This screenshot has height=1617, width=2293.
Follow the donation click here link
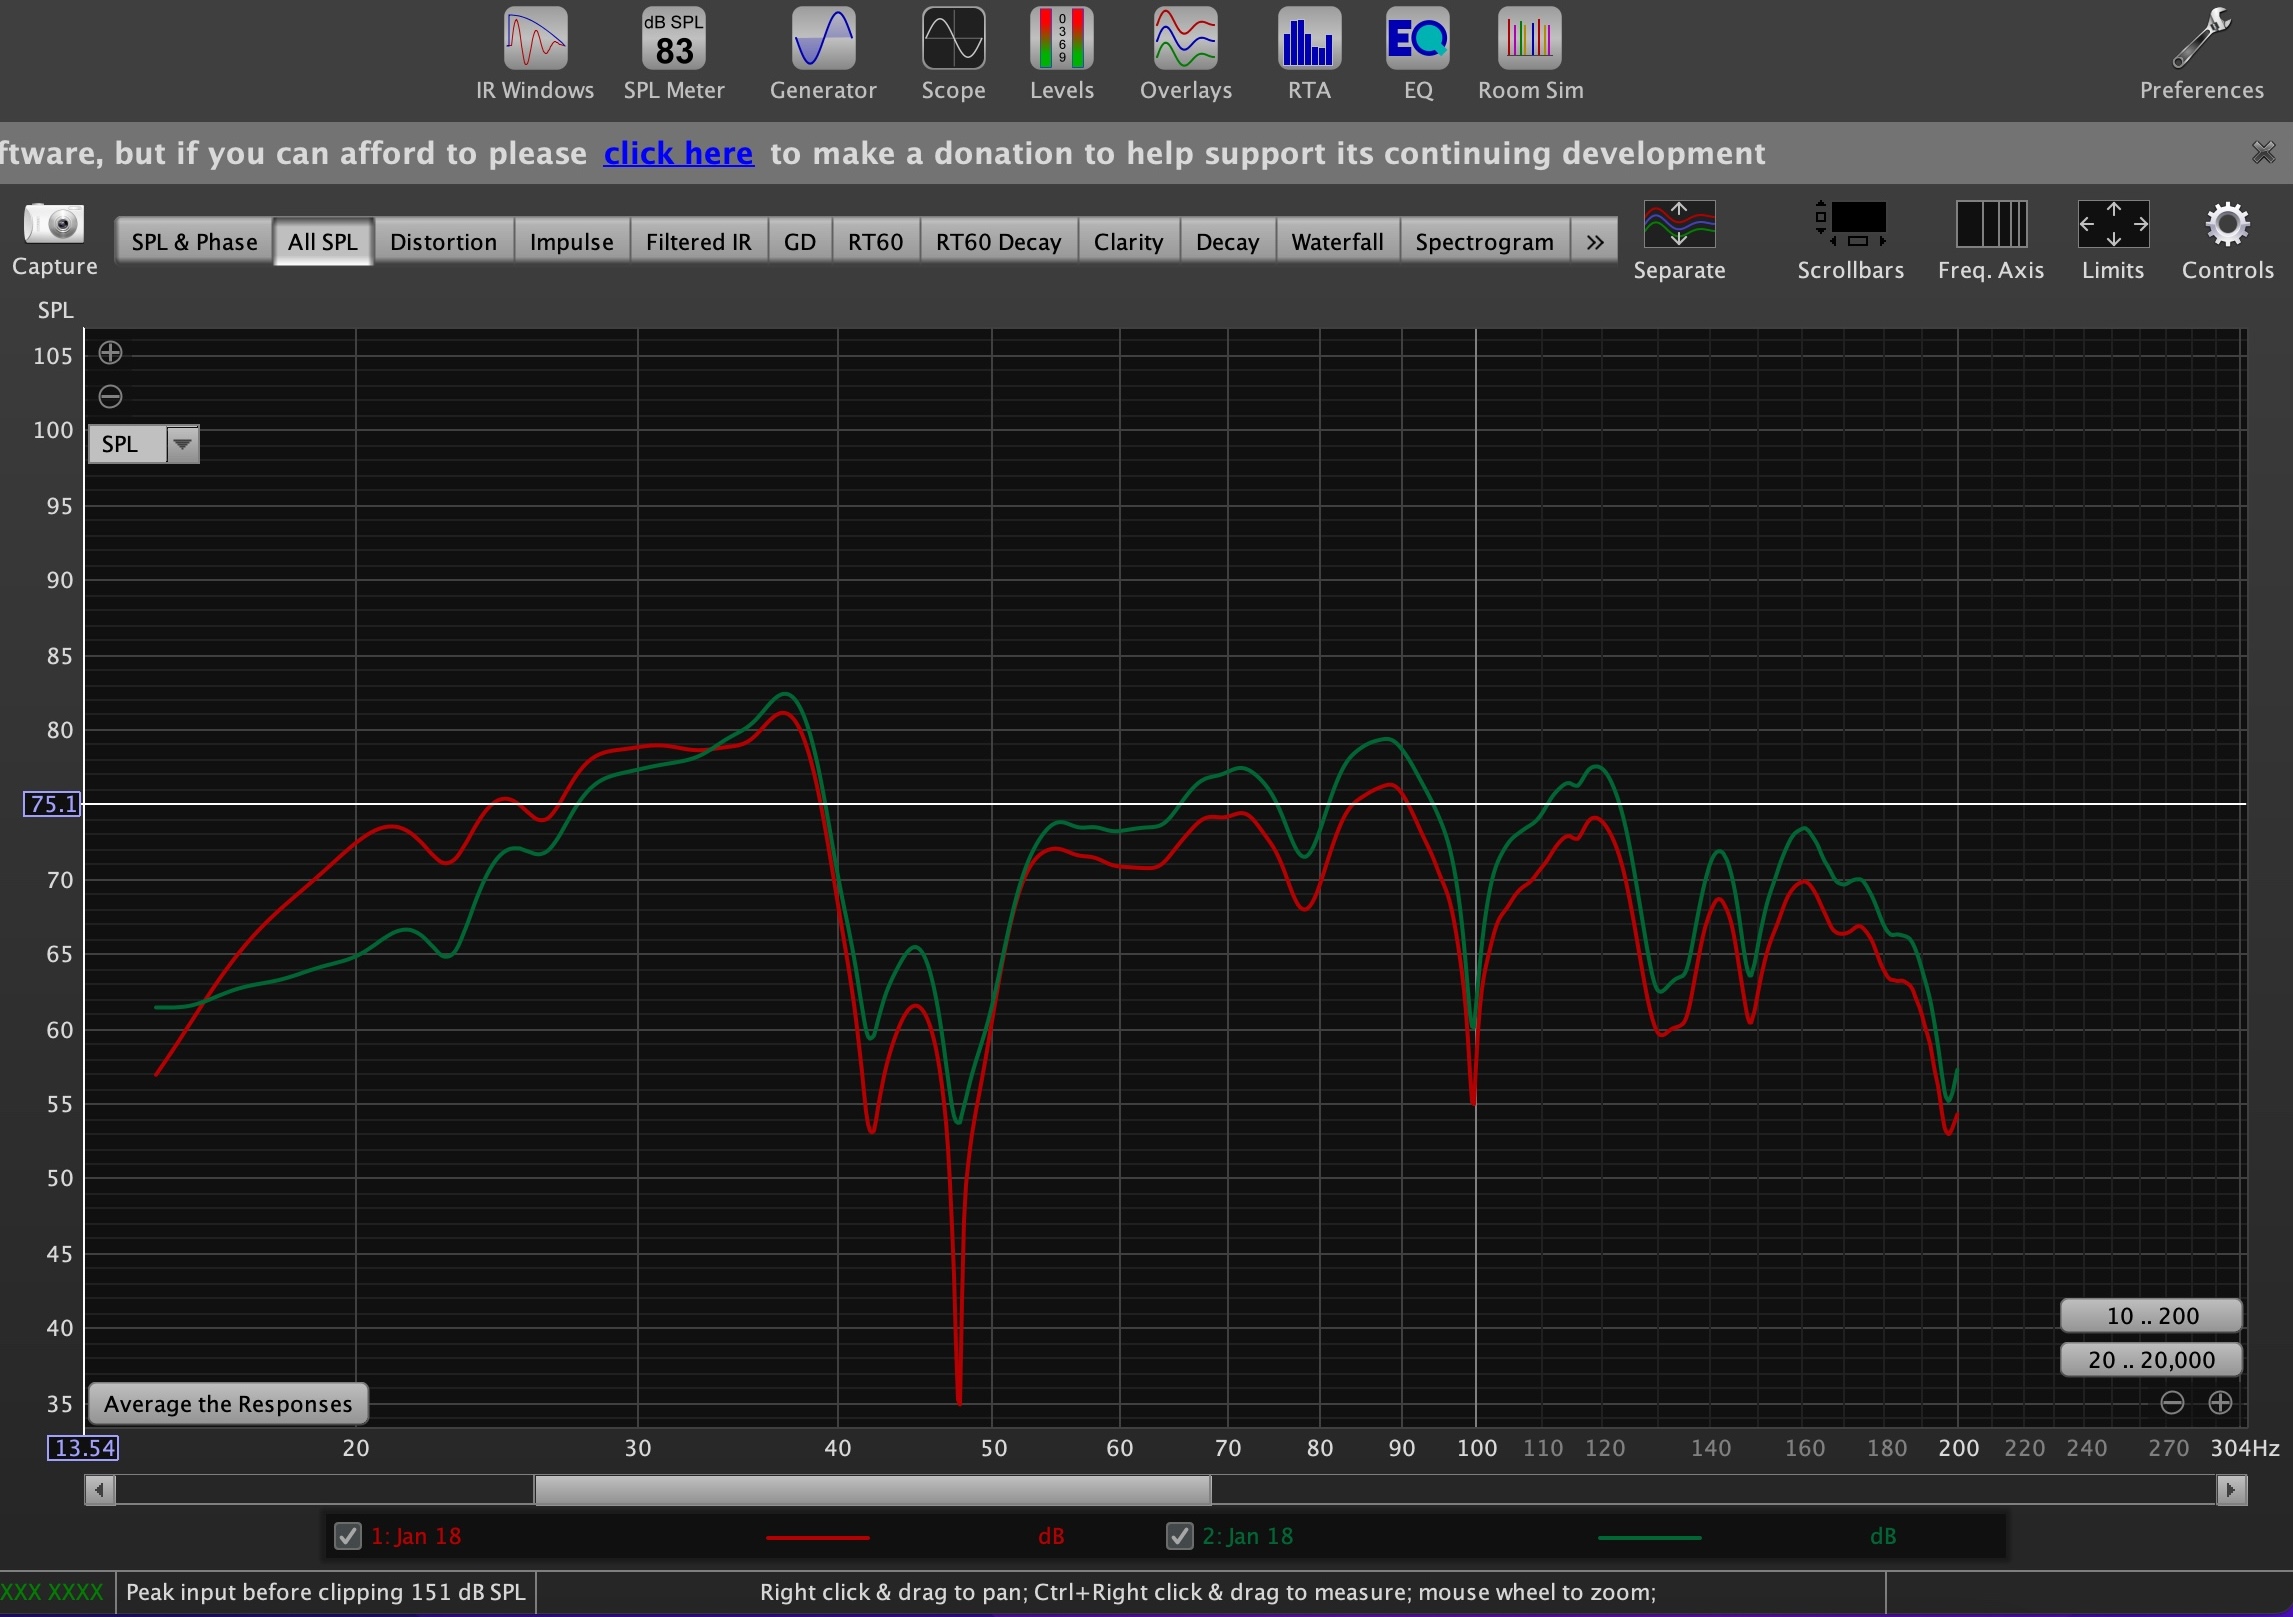(678, 153)
